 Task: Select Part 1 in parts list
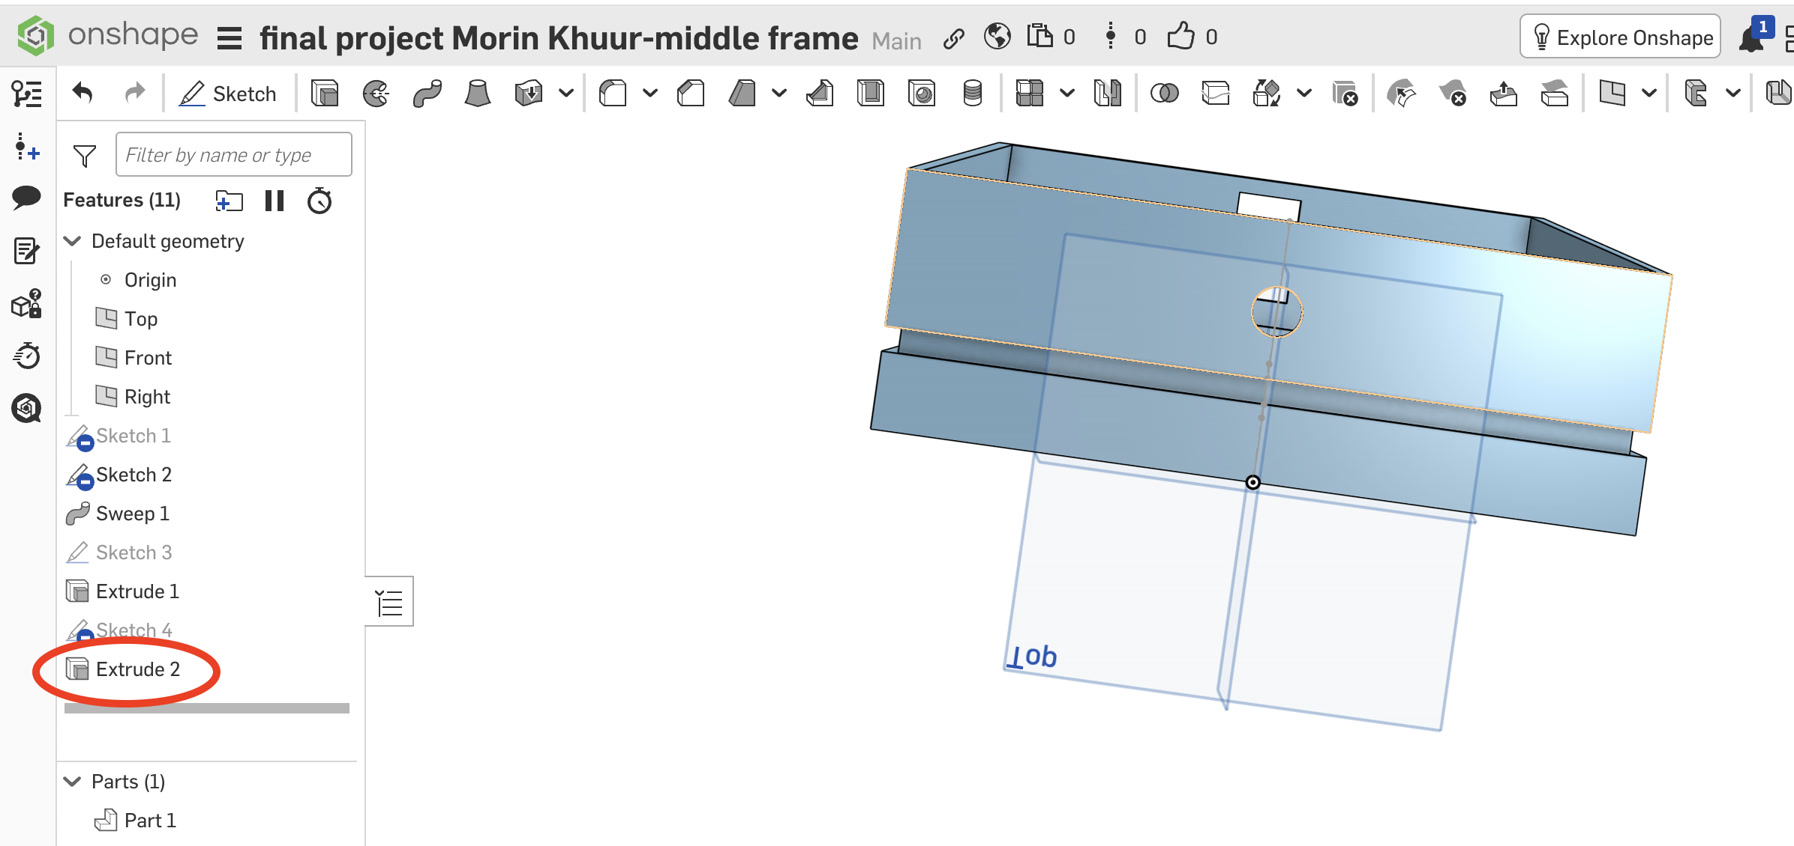click(x=150, y=820)
